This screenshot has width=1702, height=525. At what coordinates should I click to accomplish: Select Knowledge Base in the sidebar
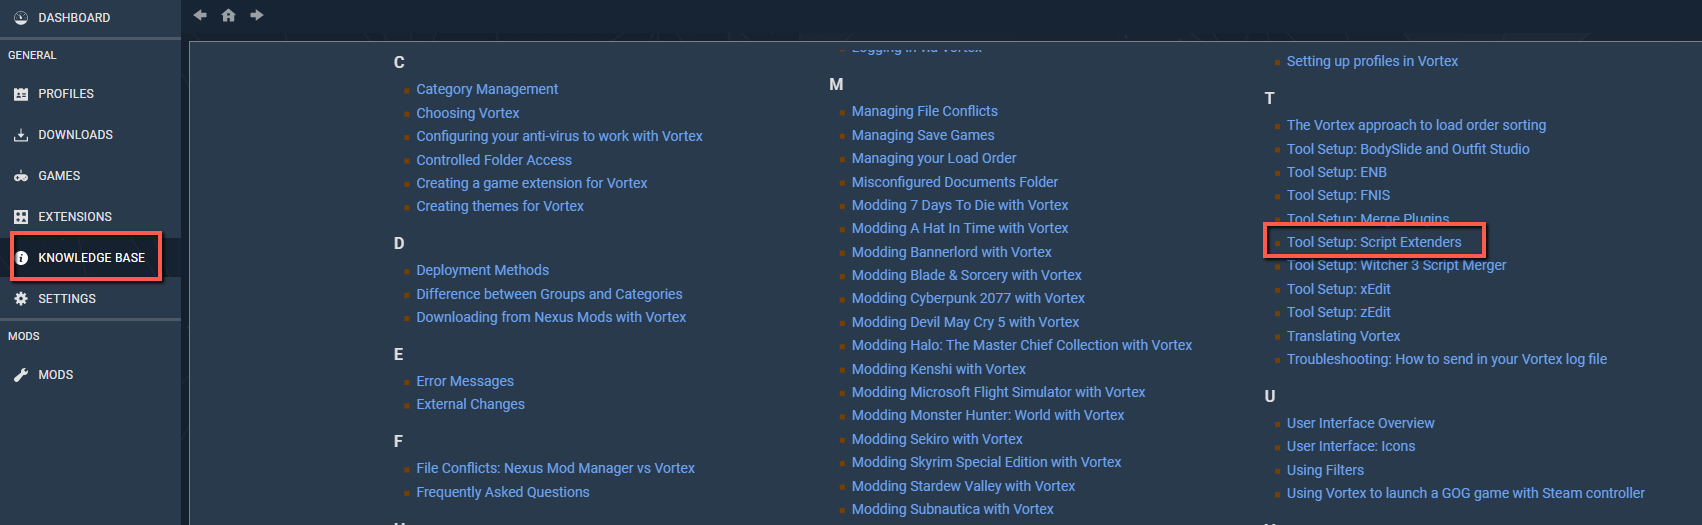[x=90, y=258]
